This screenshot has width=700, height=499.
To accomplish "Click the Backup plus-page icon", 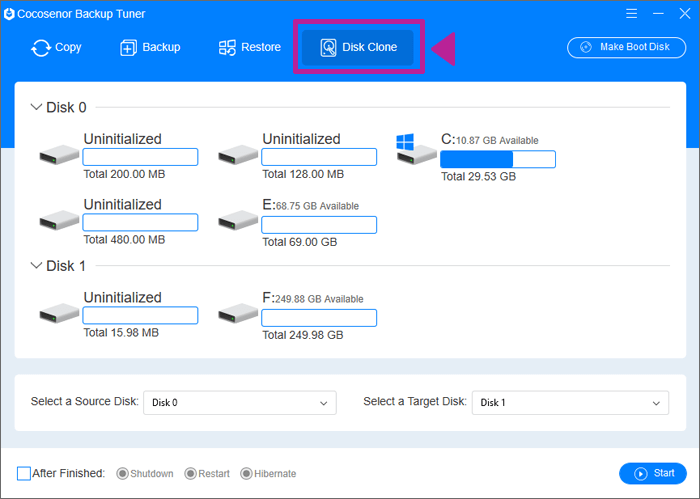I will [x=128, y=48].
